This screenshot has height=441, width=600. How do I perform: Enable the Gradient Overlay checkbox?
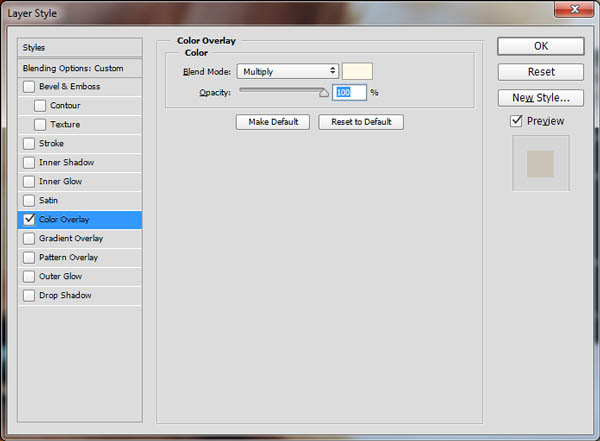[x=29, y=238]
